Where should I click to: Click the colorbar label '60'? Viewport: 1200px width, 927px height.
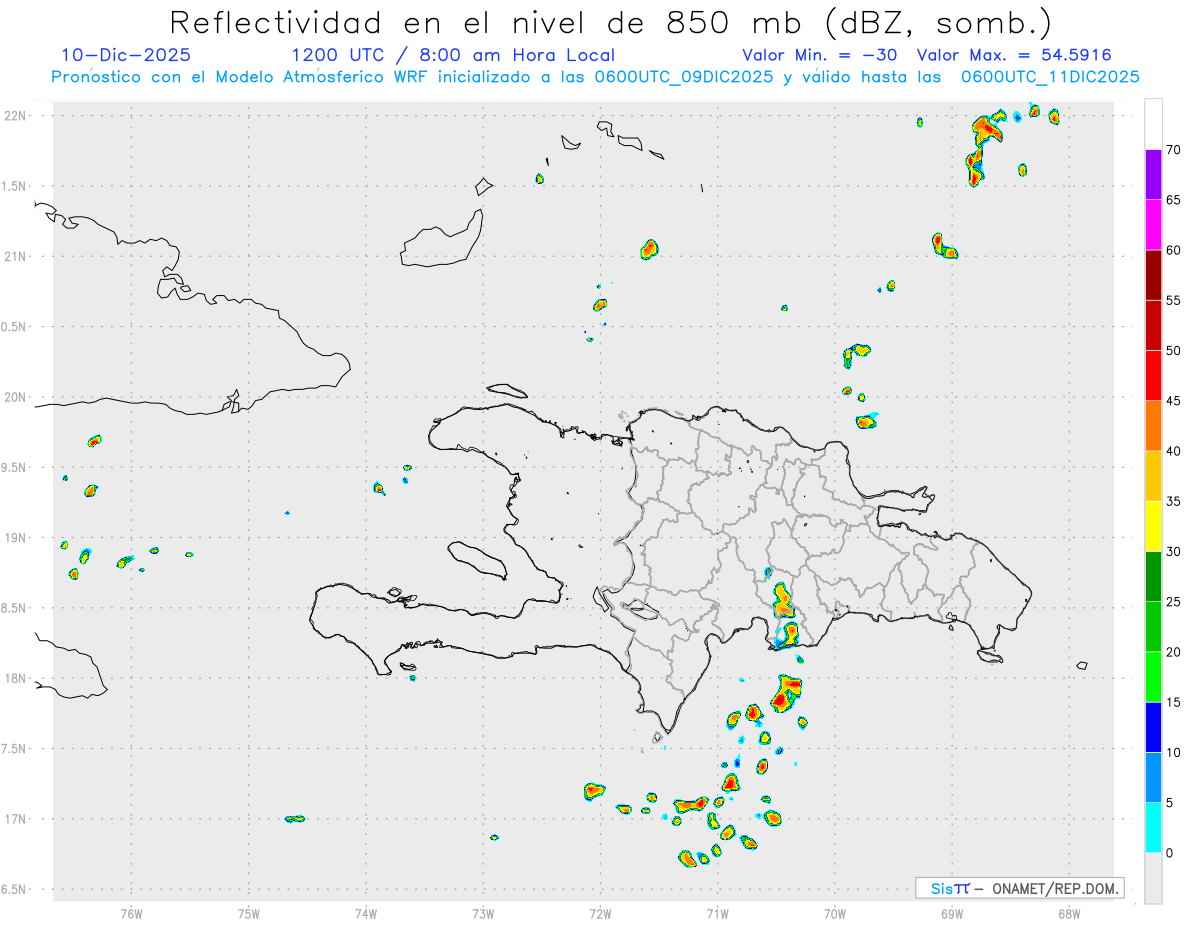(x=1174, y=250)
